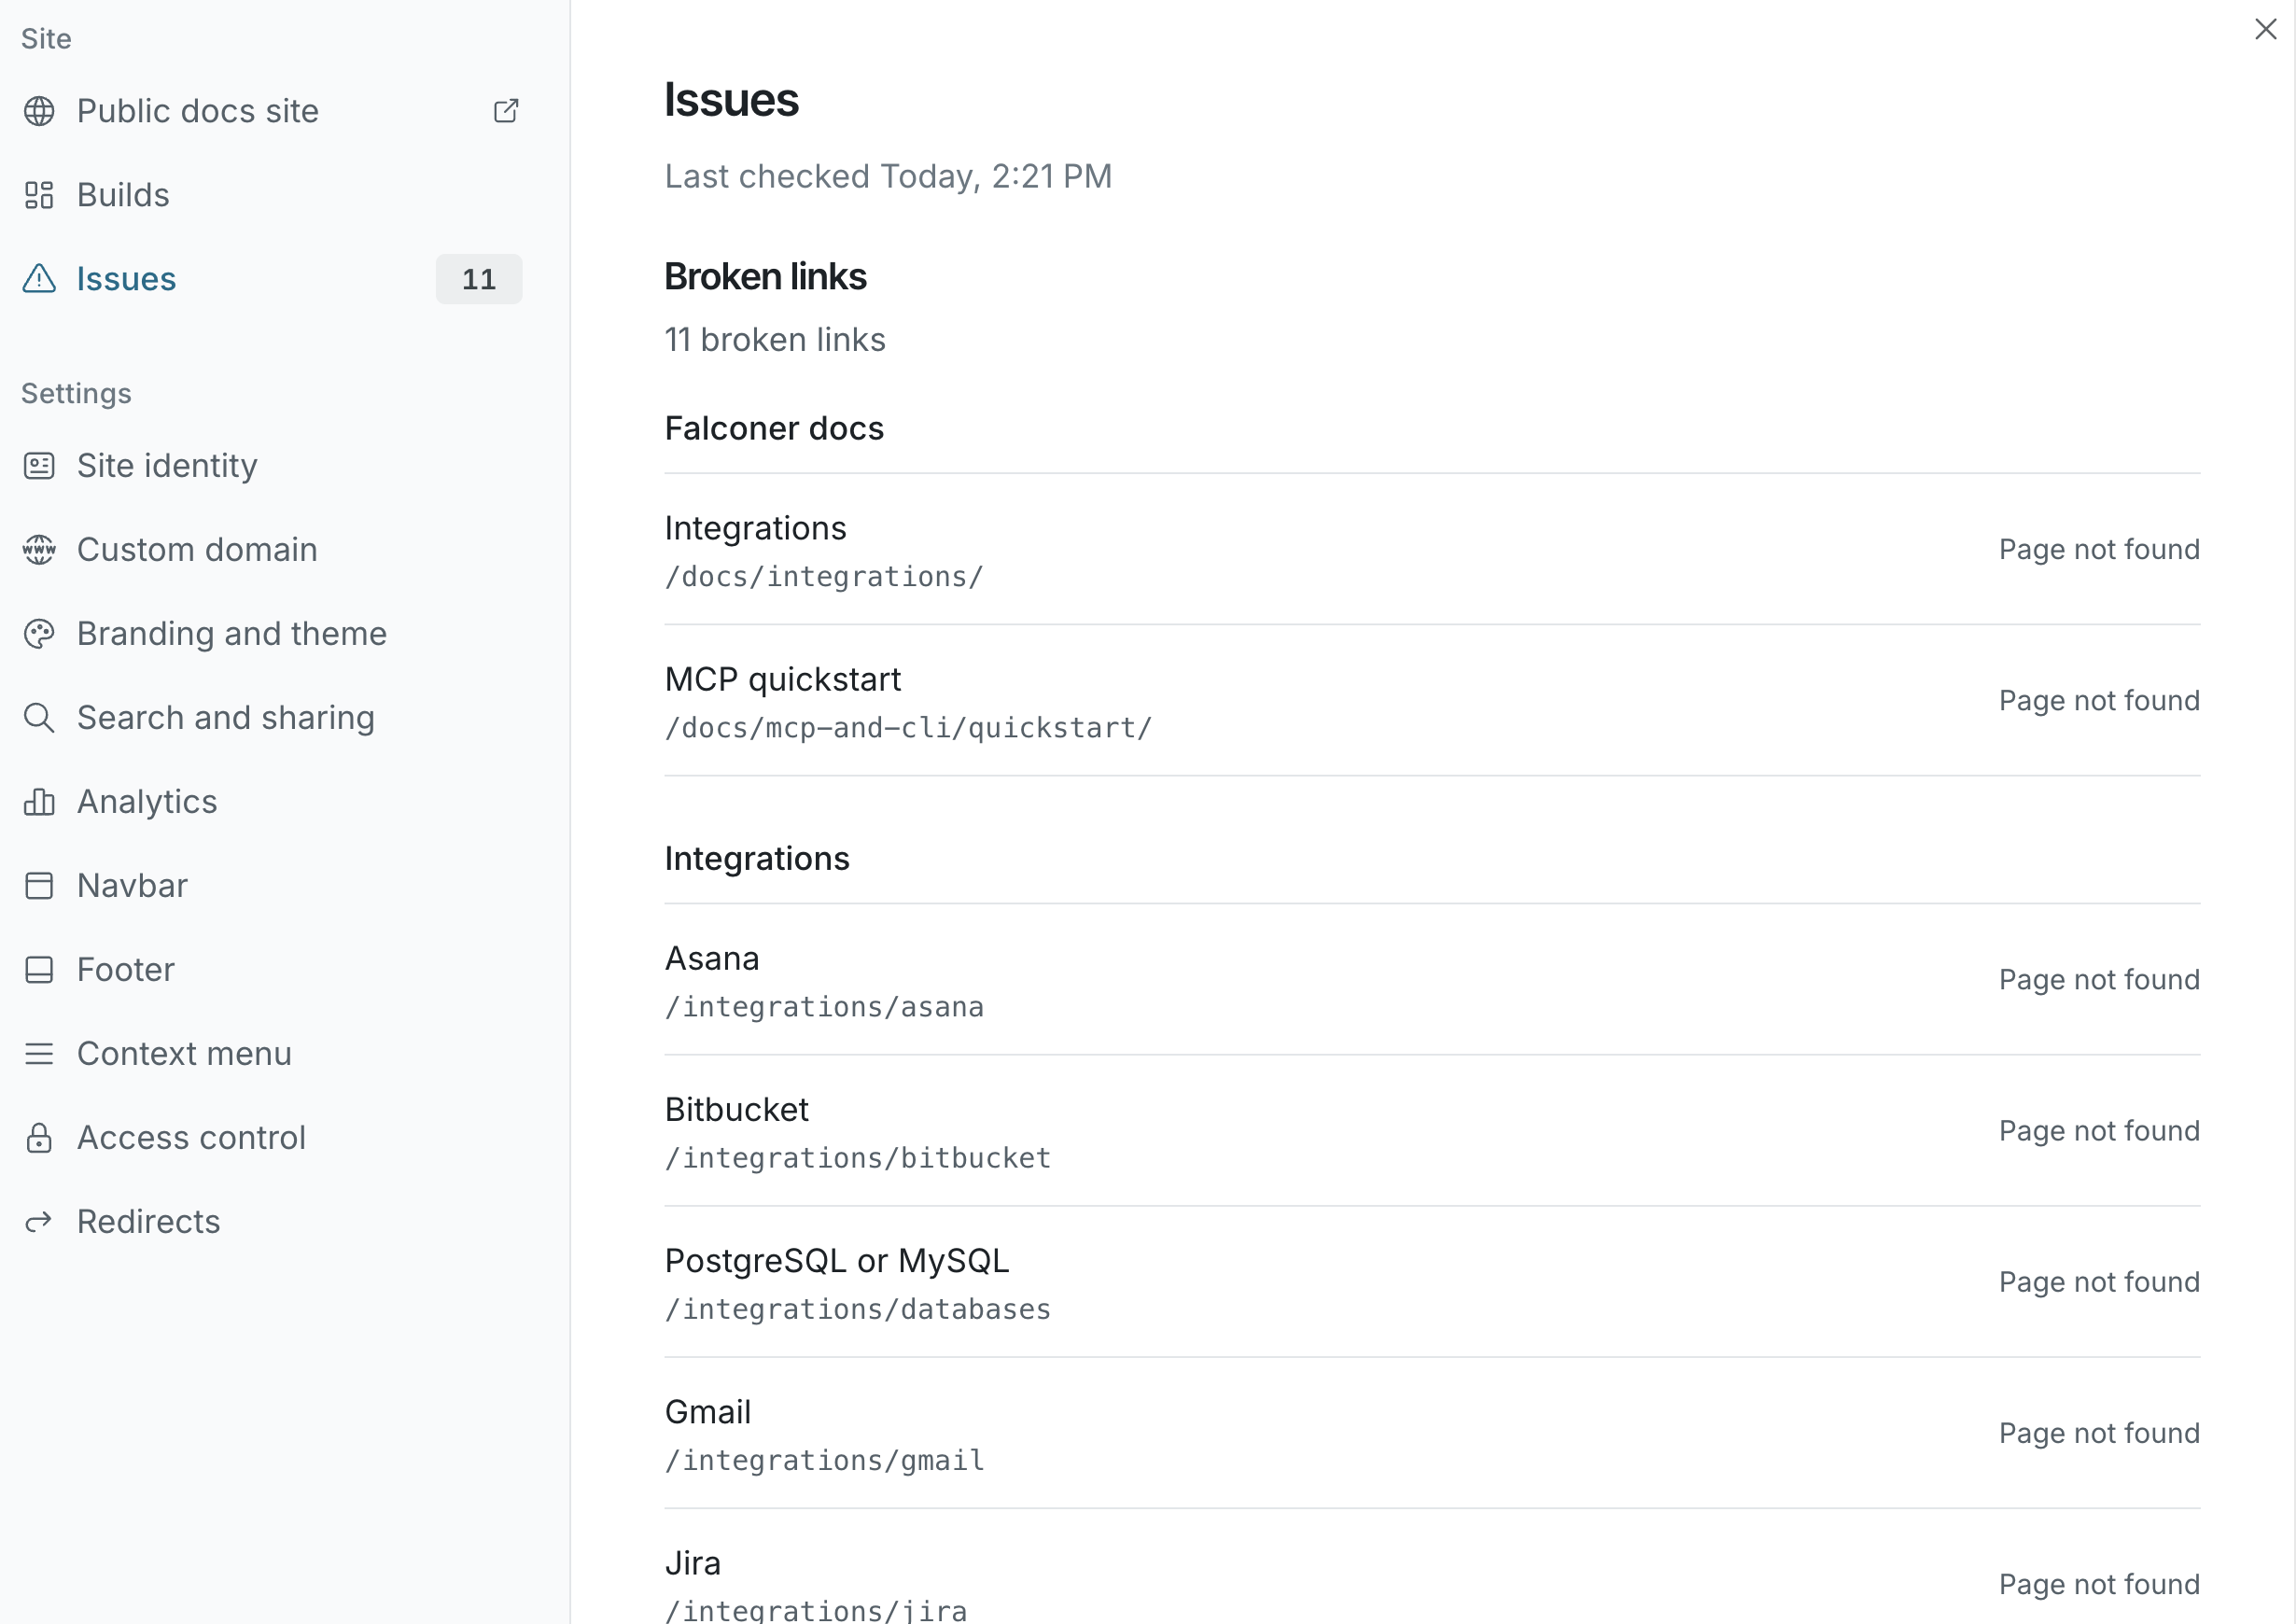The image size is (2296, 1624).
Task: Click the Search and sharing magnifier icon
Action: pyautogui.click(x=39, y=718)
